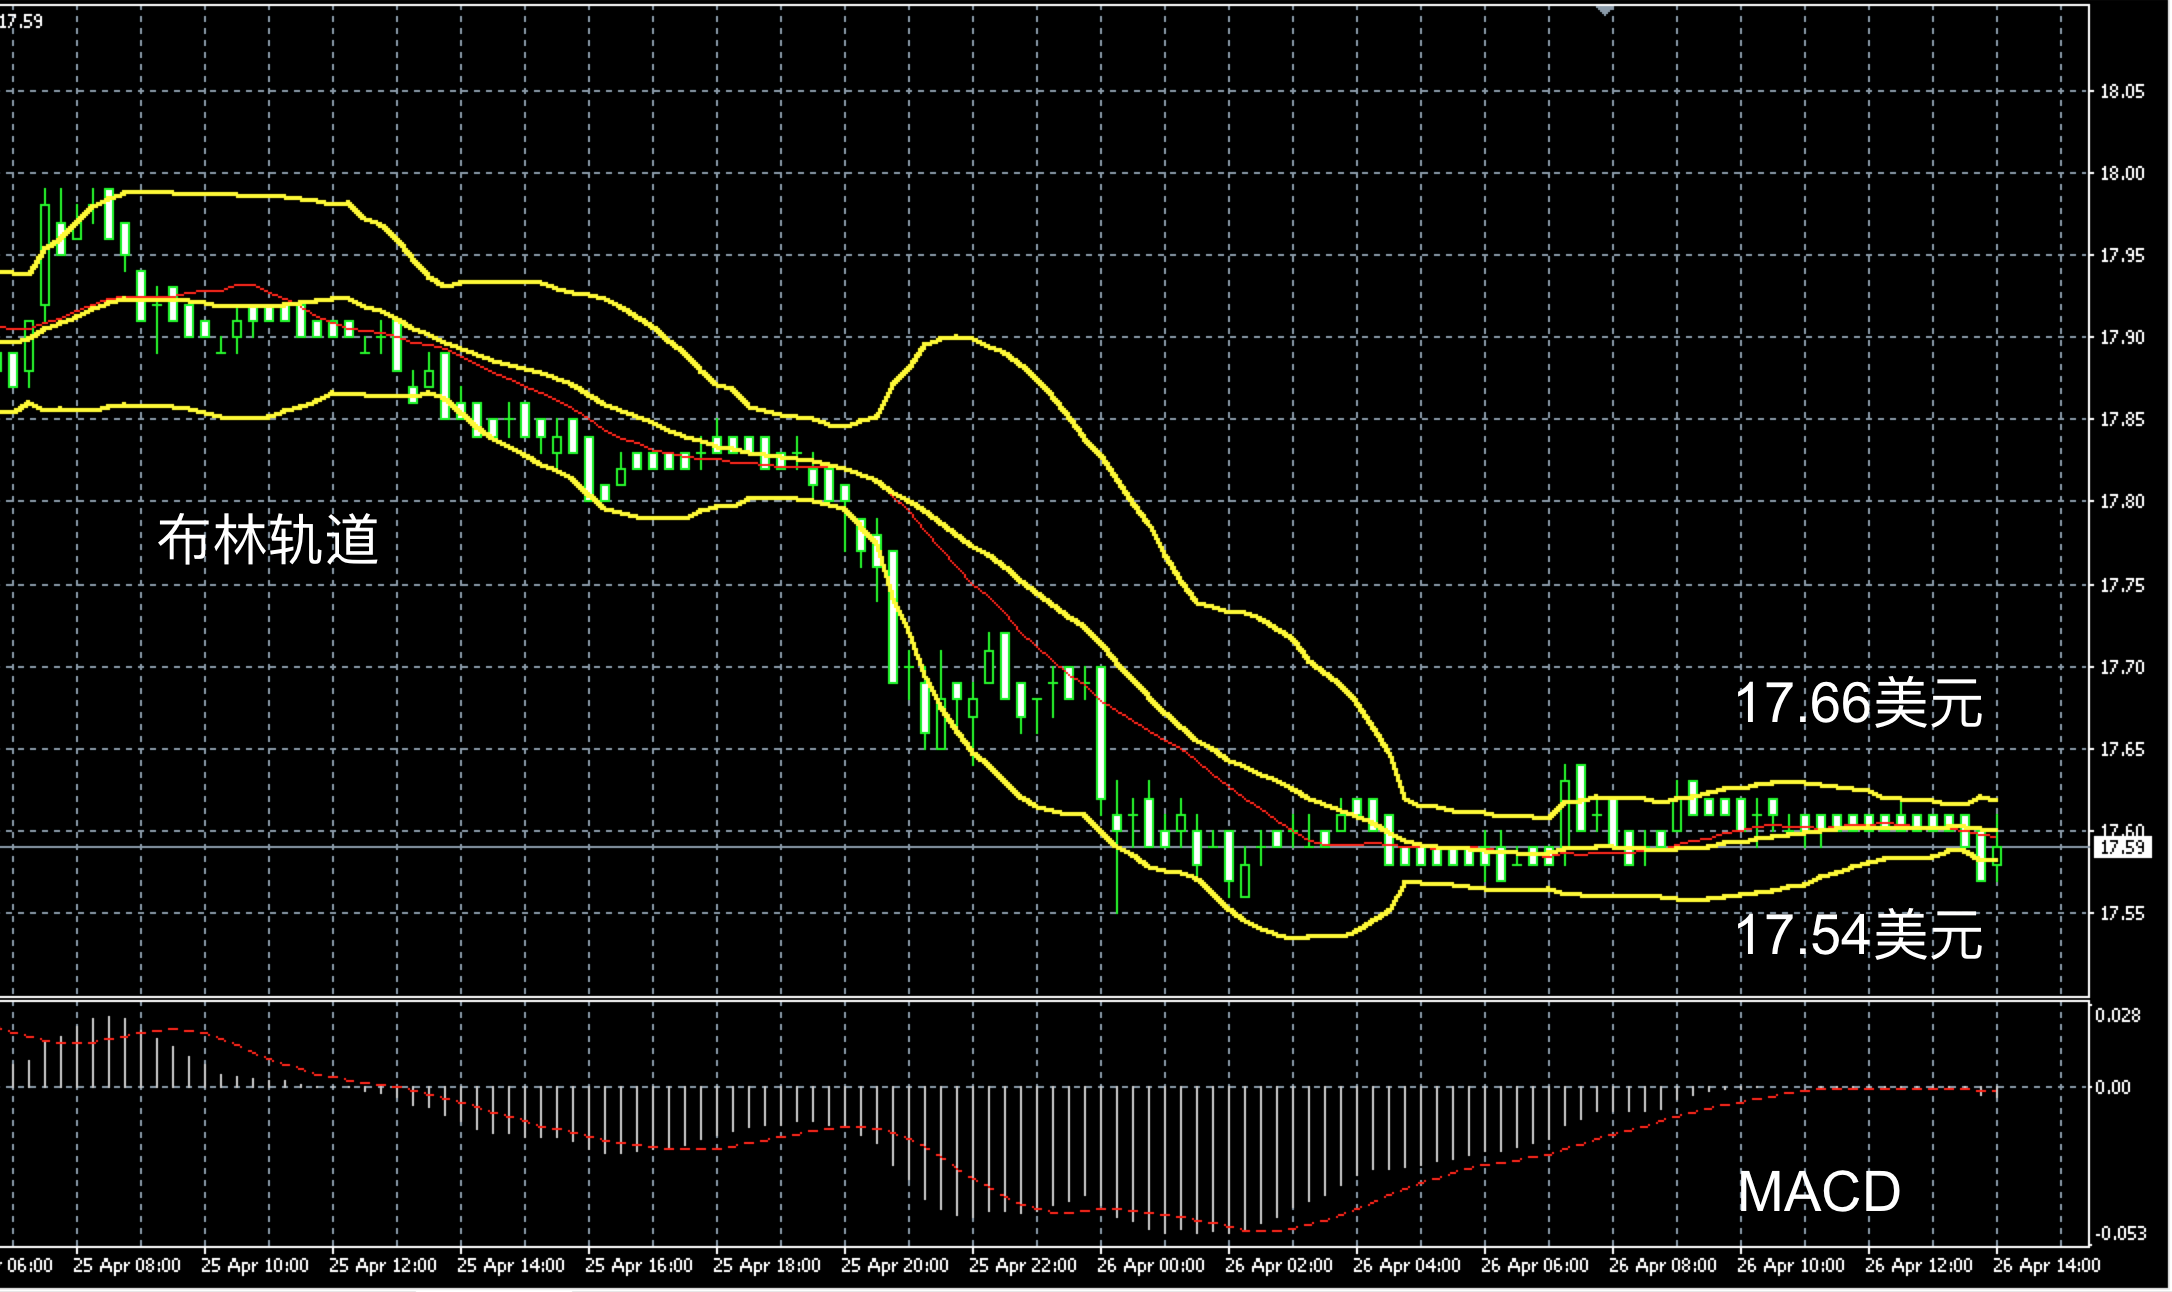Click the upper Bollinger band peak near 17.90
The image size is (2172, 1292).
pos(955,337)
